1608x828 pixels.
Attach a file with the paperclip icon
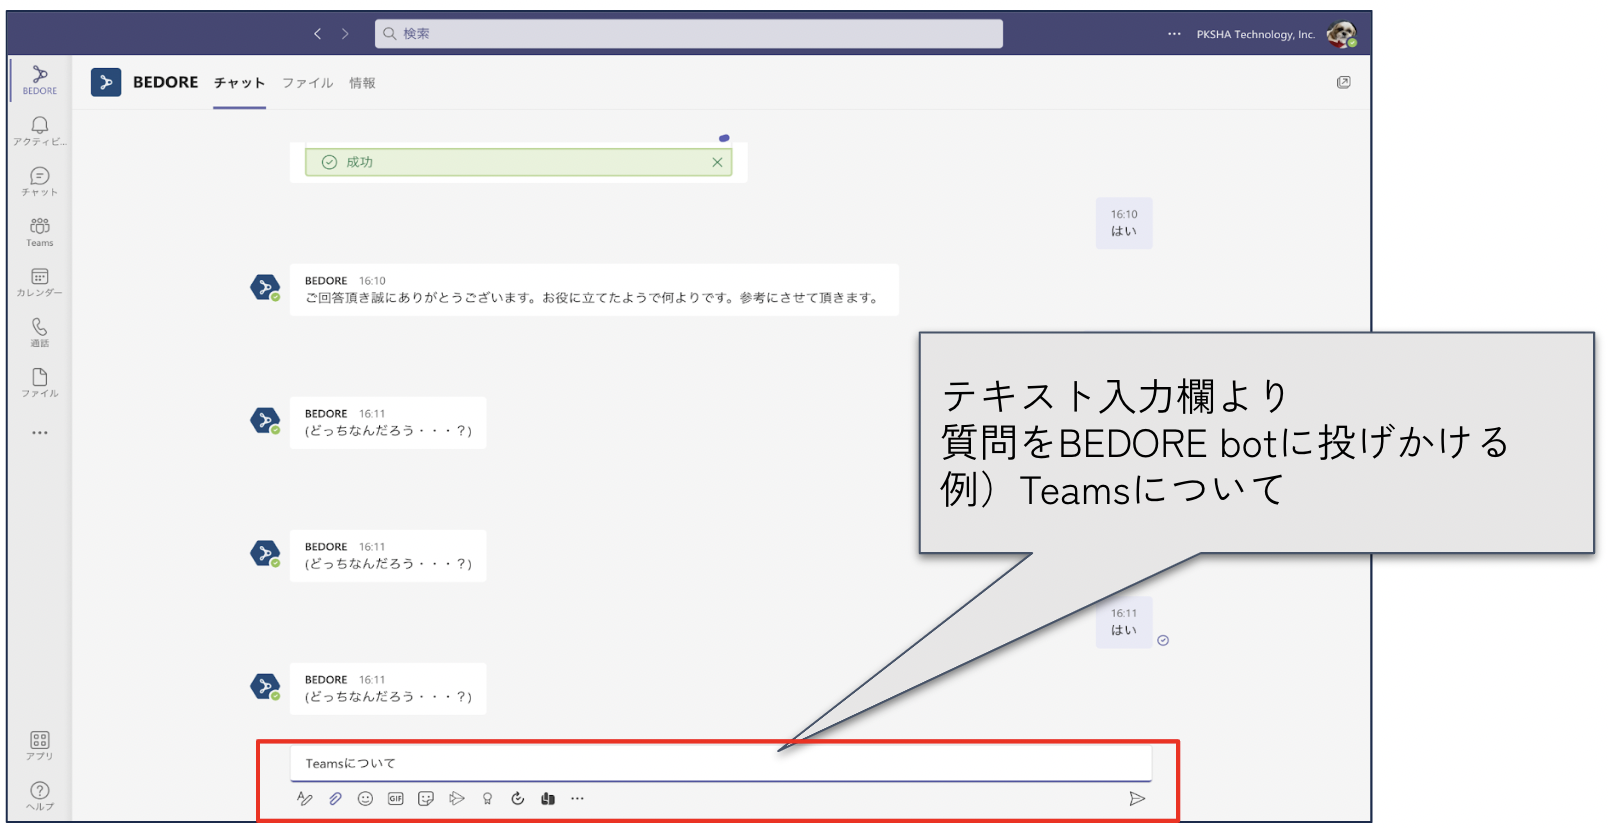point(335,798)
